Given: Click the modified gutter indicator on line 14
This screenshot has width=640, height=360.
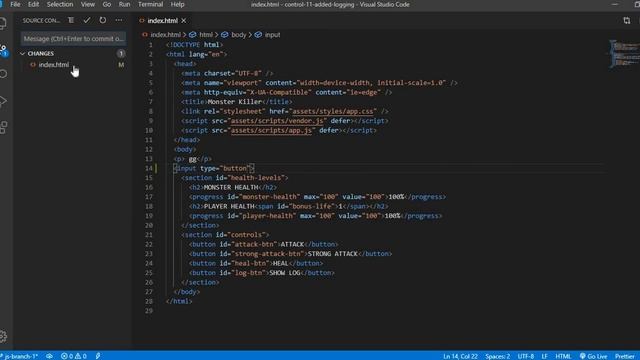Looking at the screenshot, I should [156, 168].
